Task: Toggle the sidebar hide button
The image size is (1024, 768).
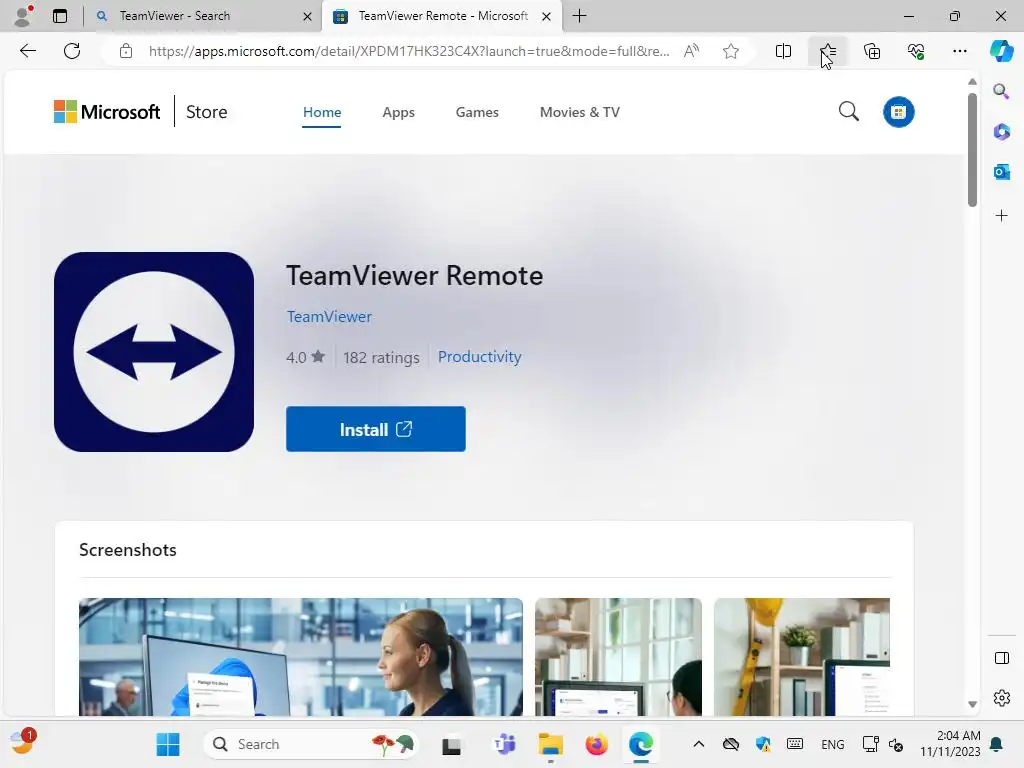Action: click(x=1001, y=658)
